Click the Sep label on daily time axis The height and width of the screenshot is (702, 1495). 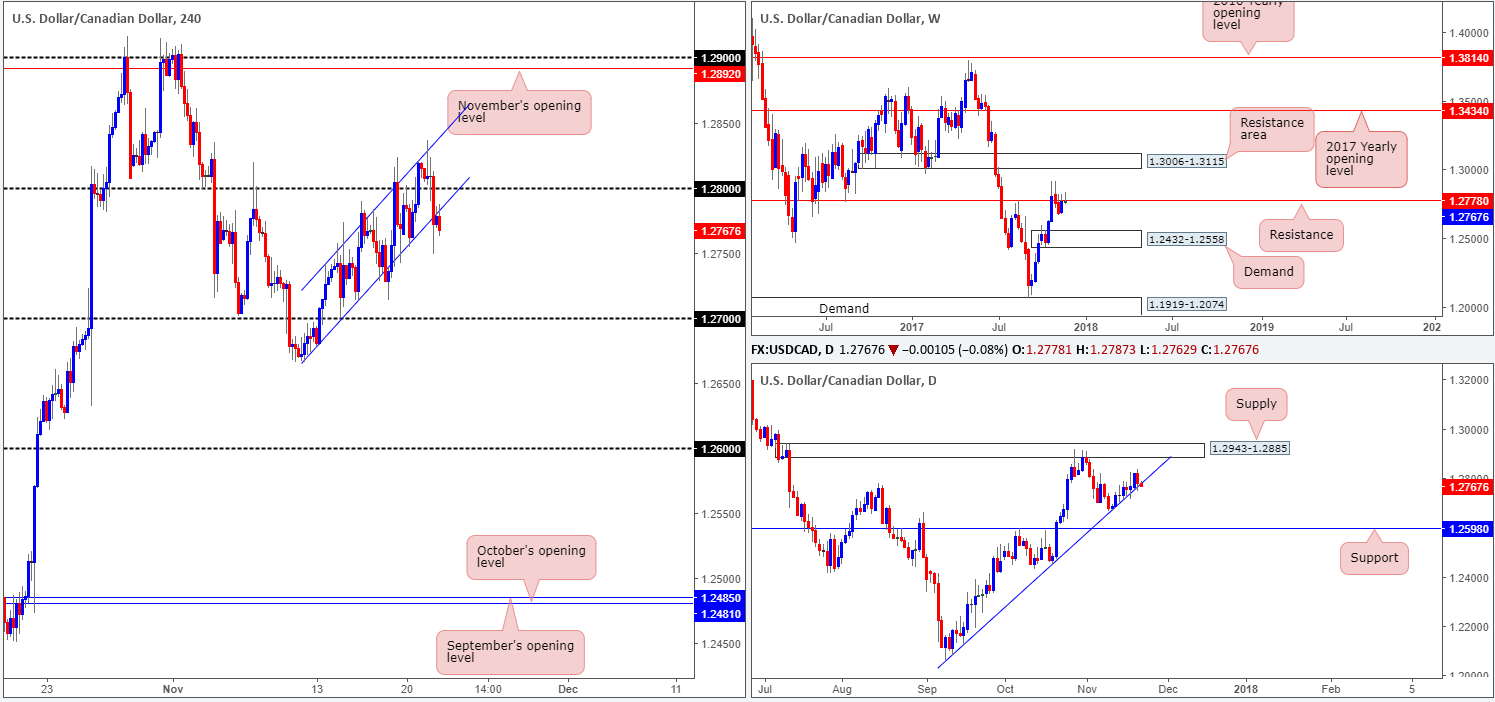pyautogui.click(x=926, y=689)
